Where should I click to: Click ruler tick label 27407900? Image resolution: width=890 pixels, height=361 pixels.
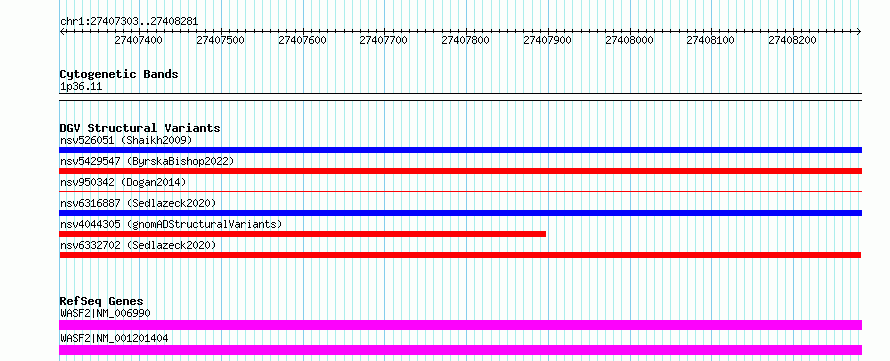tap(547, 40)
